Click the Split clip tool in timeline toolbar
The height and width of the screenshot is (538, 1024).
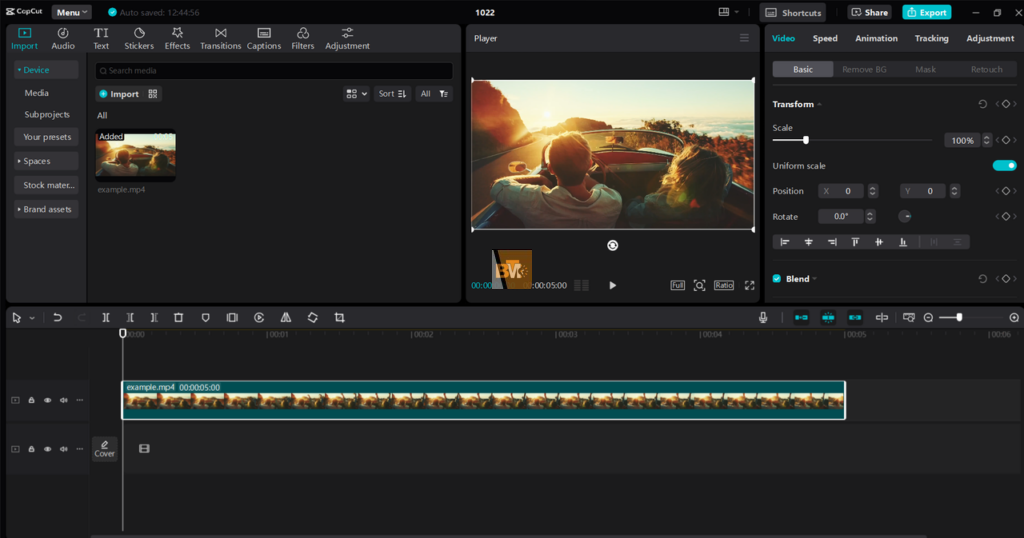point(105,317)
